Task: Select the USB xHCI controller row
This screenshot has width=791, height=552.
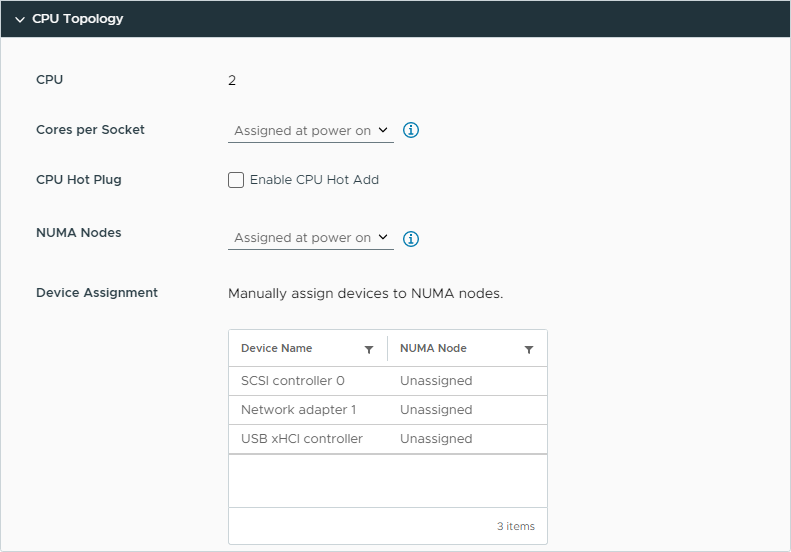Action: point(388,439)
